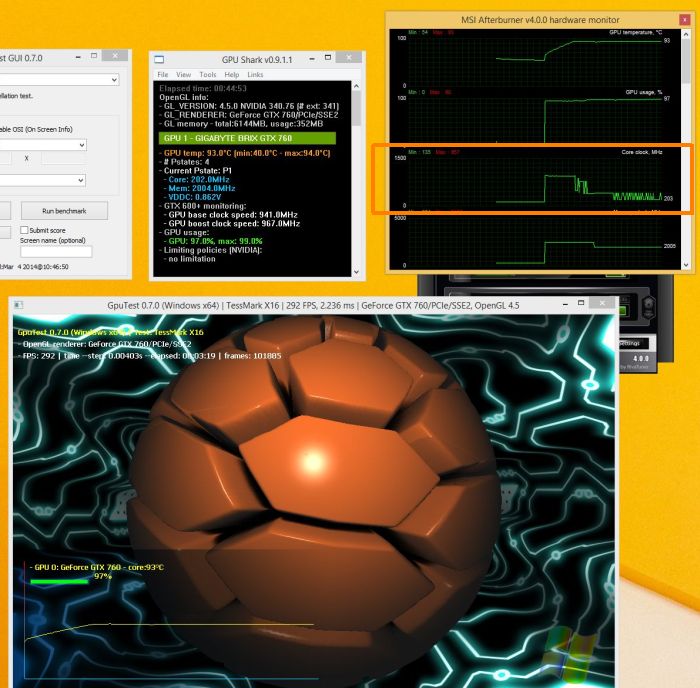Minimize the GPU Shark window
The height and width of the screenshot is (688, 700).
tap(312, 58)
